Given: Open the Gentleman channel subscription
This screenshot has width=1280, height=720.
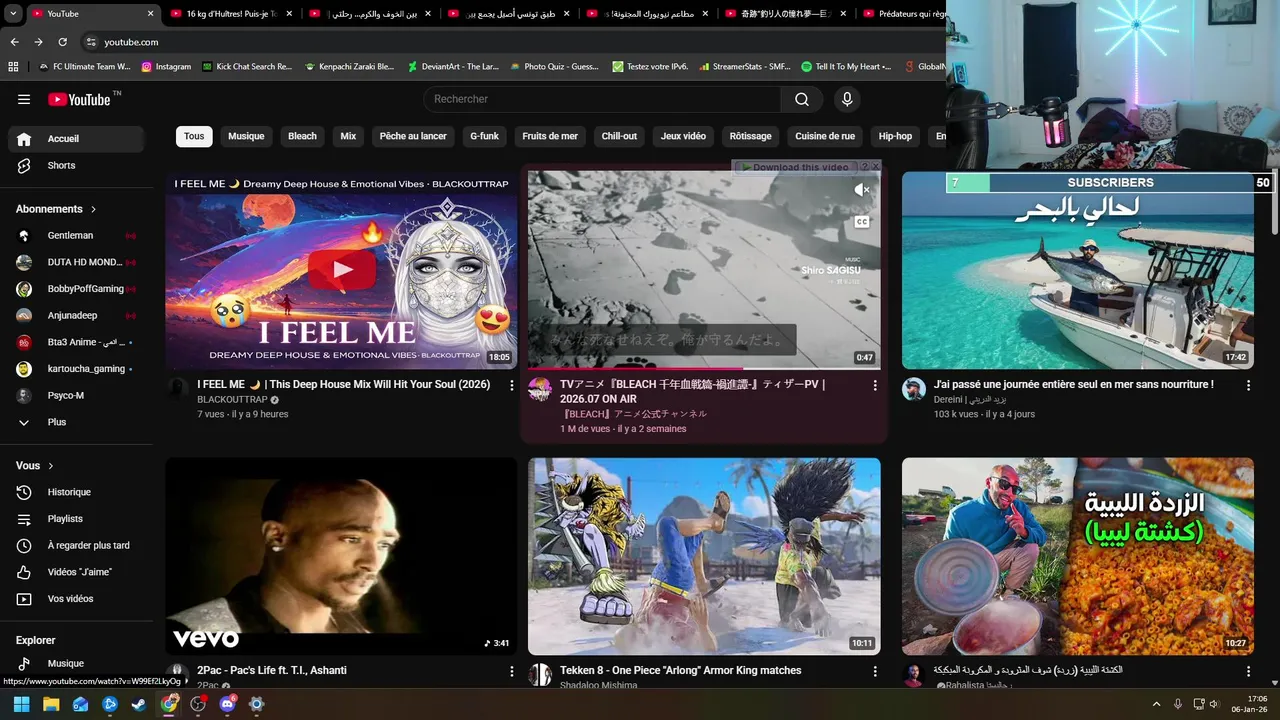Looking at the screenshot, I should (76, 236).
